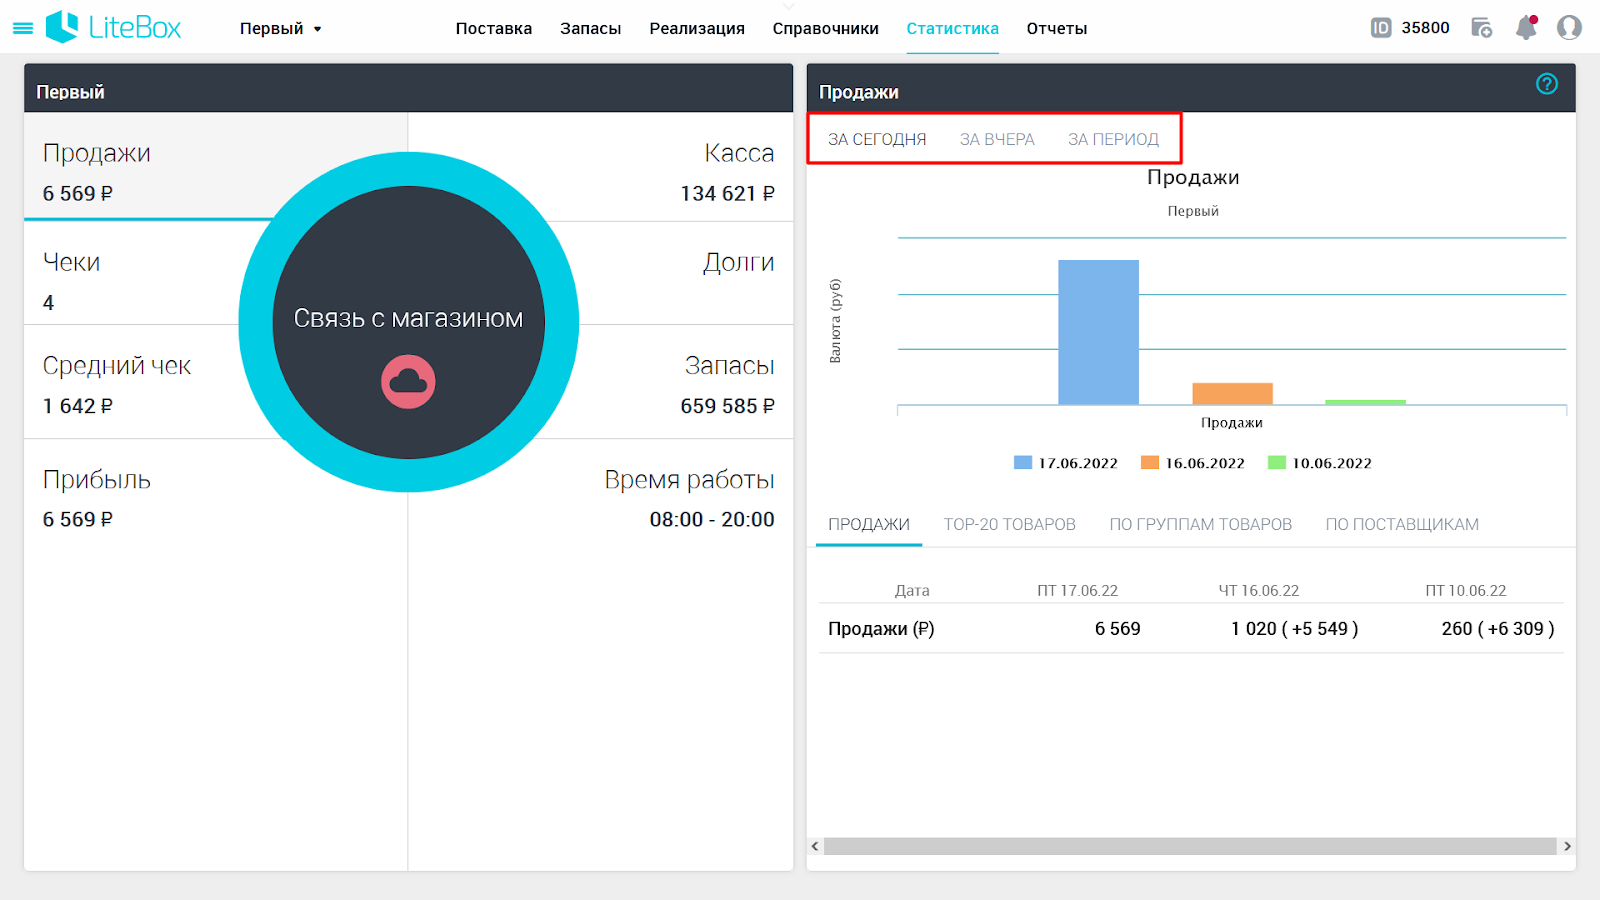Select the ЗА ВЧЕРА period
This screenshot has height=900, width=1600.
[997, 139]
